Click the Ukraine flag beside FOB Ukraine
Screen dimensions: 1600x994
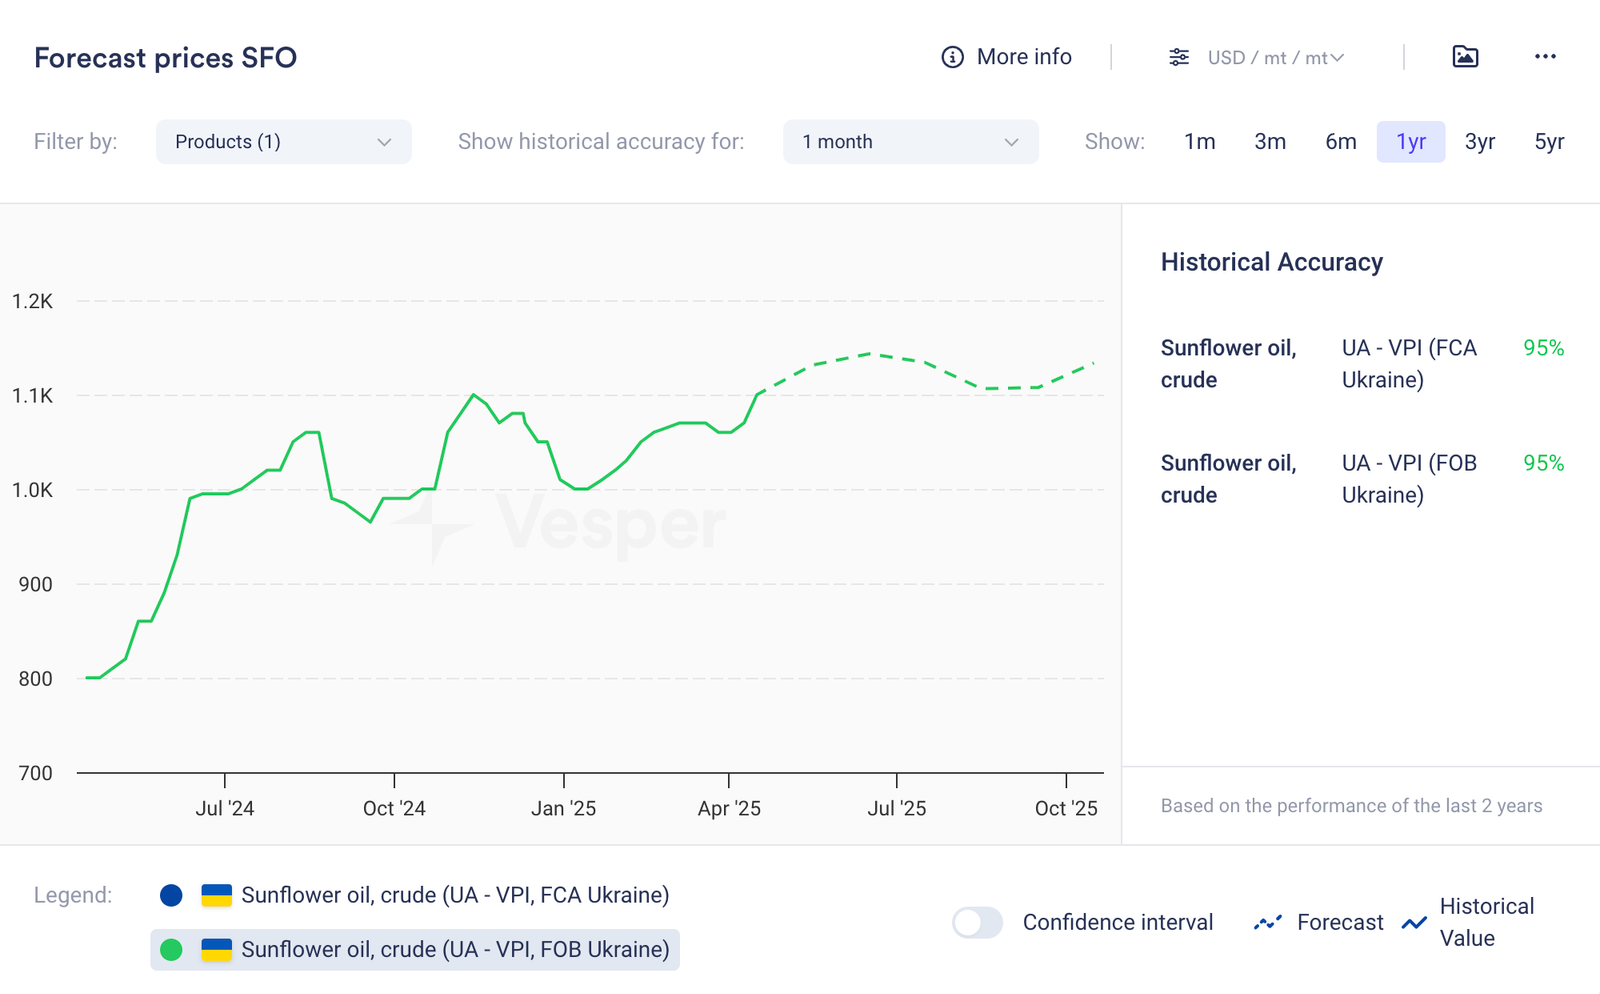click(216, 949)
